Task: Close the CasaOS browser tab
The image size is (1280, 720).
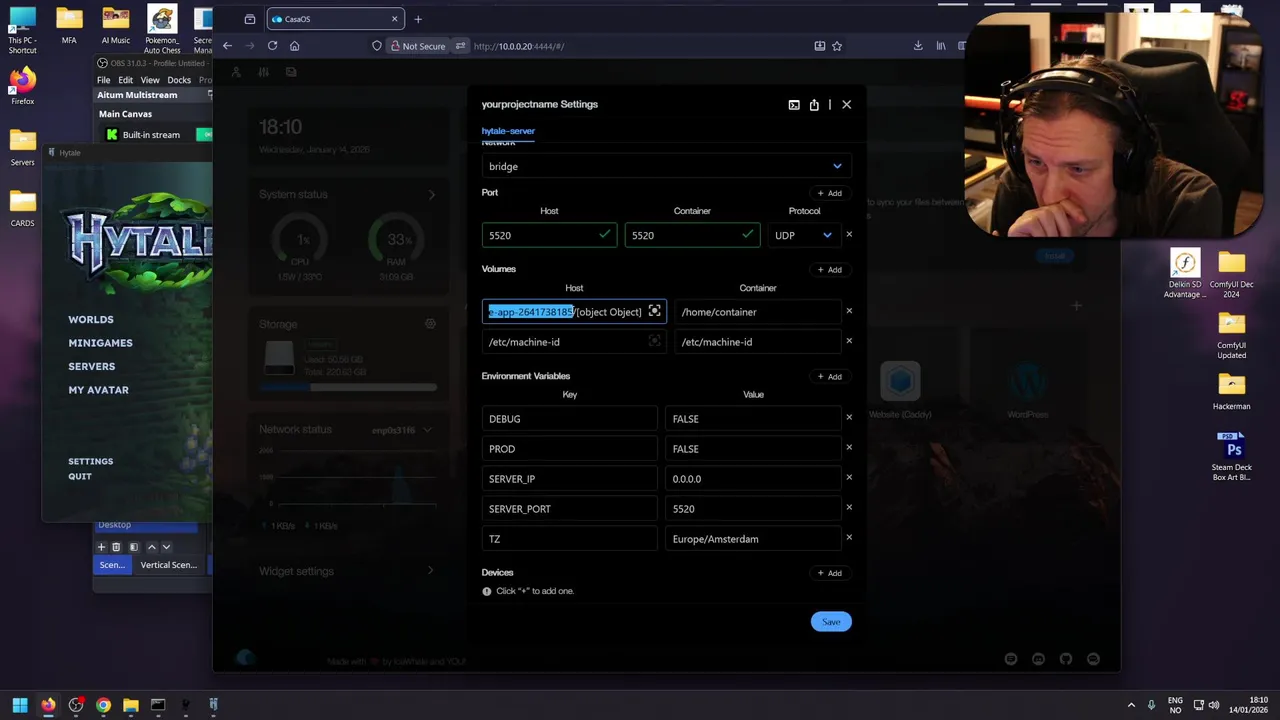Action: coord(394,19)
